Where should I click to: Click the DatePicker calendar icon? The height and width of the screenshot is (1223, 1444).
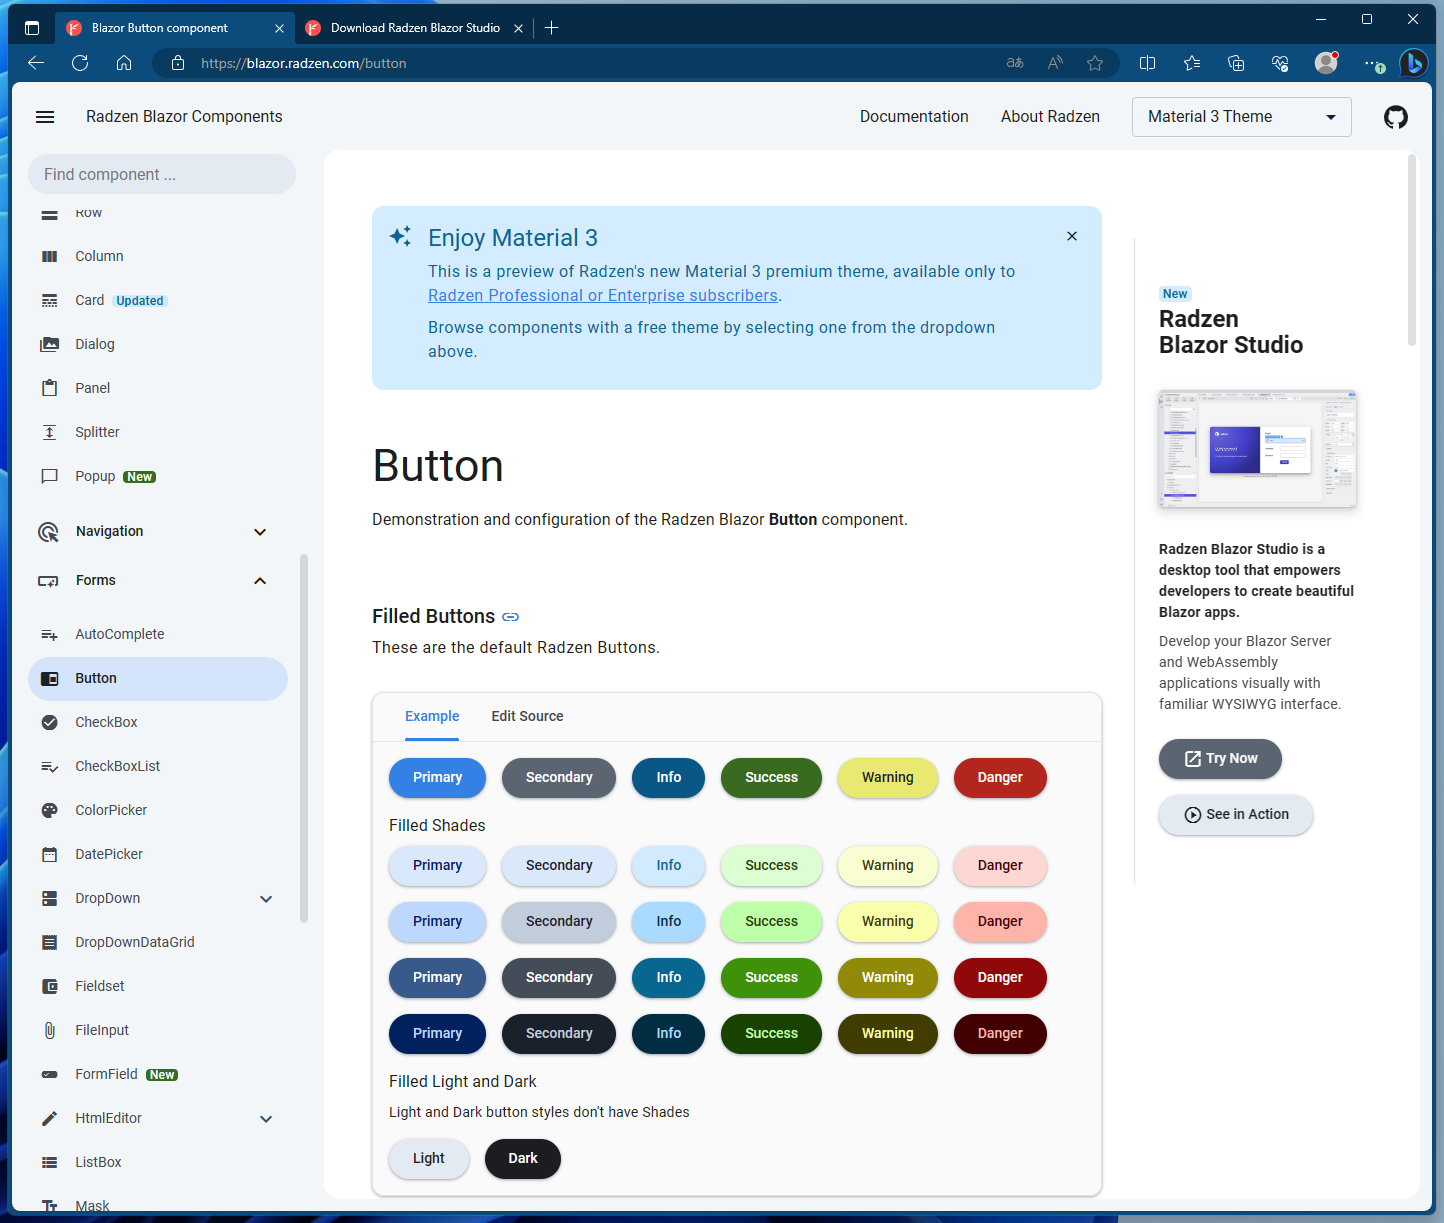50,854
